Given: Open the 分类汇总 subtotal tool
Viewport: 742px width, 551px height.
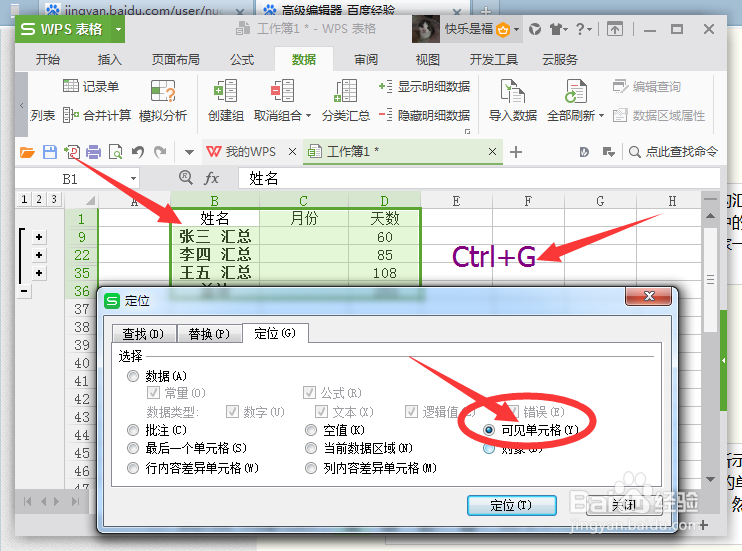Looking at the screenshot, I should [345, 100].
